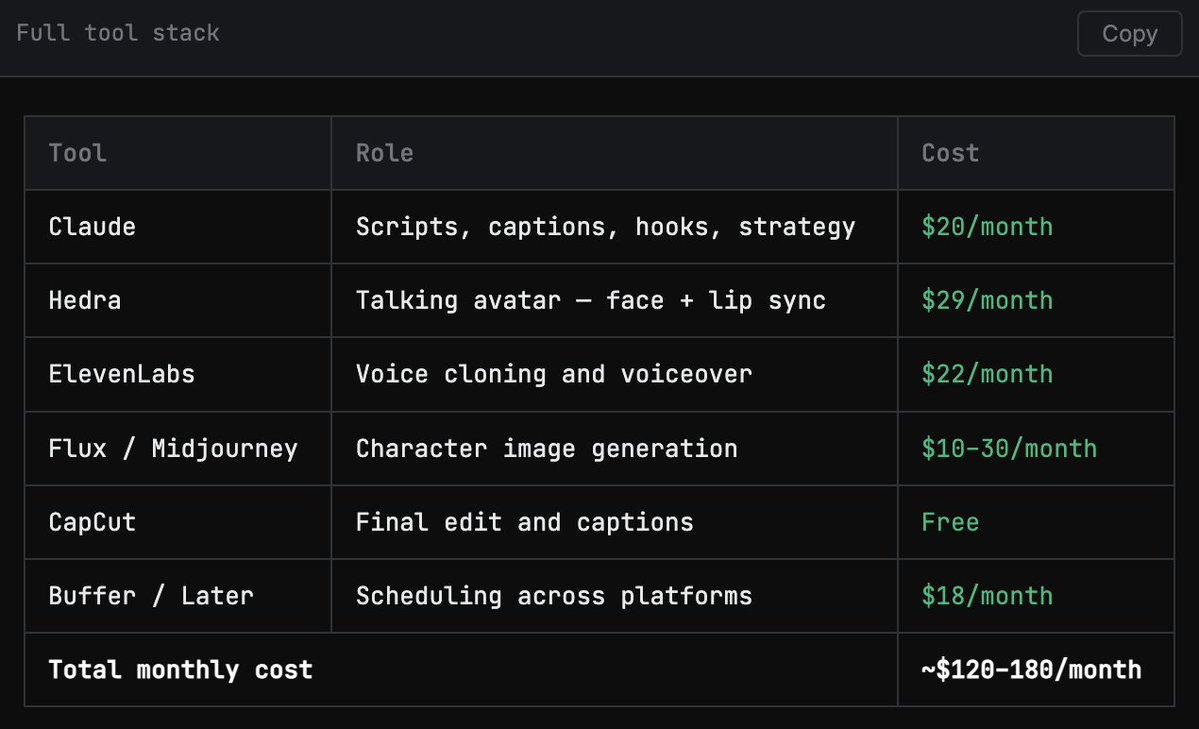This screenshot has height=729, width=1199.
Task: Click the '$18/month' cost value
Action: [x=987, y=596]
